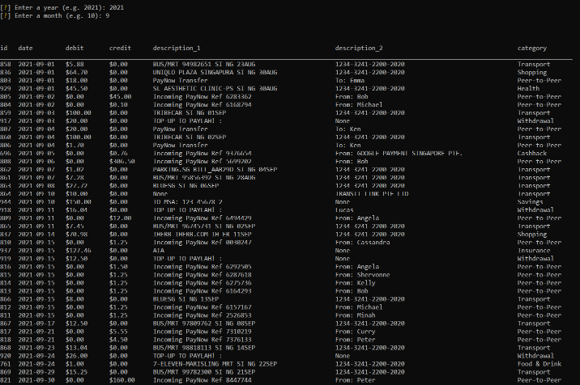Image resolution: width=580 pixels, height=385 pixels.
Task: Click the 'Health' category cell
Action: 528,88
